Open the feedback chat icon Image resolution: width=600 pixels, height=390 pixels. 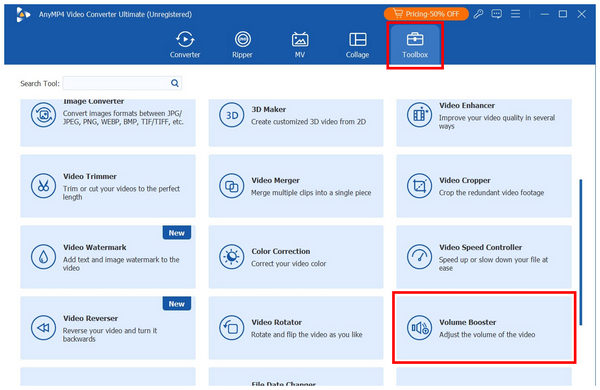497,14
